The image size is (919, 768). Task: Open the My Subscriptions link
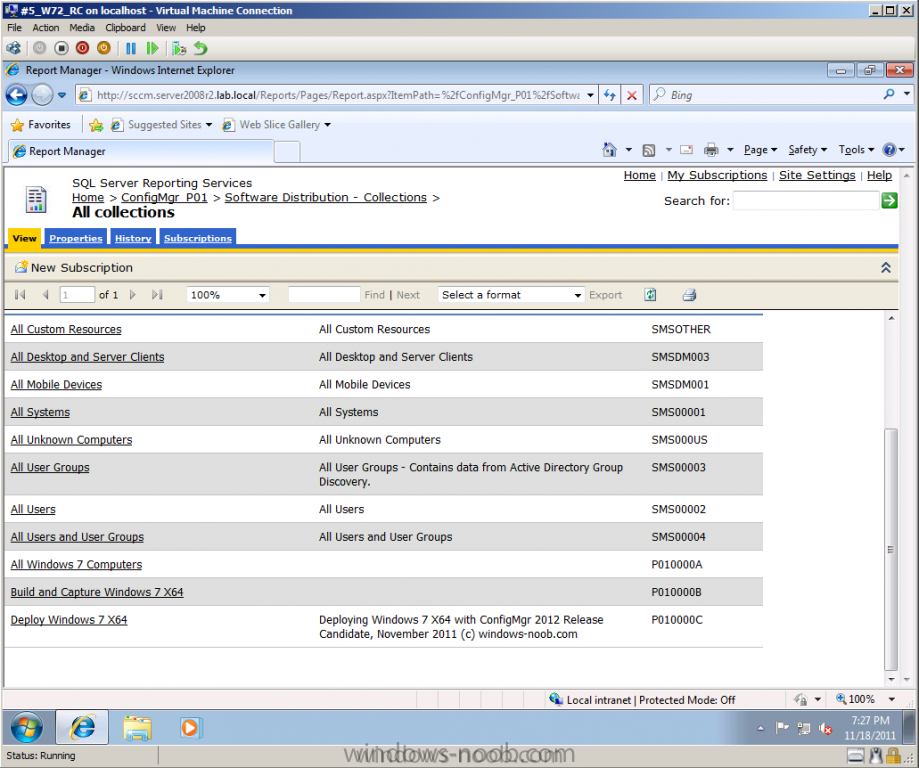click(x=717, y=175)
